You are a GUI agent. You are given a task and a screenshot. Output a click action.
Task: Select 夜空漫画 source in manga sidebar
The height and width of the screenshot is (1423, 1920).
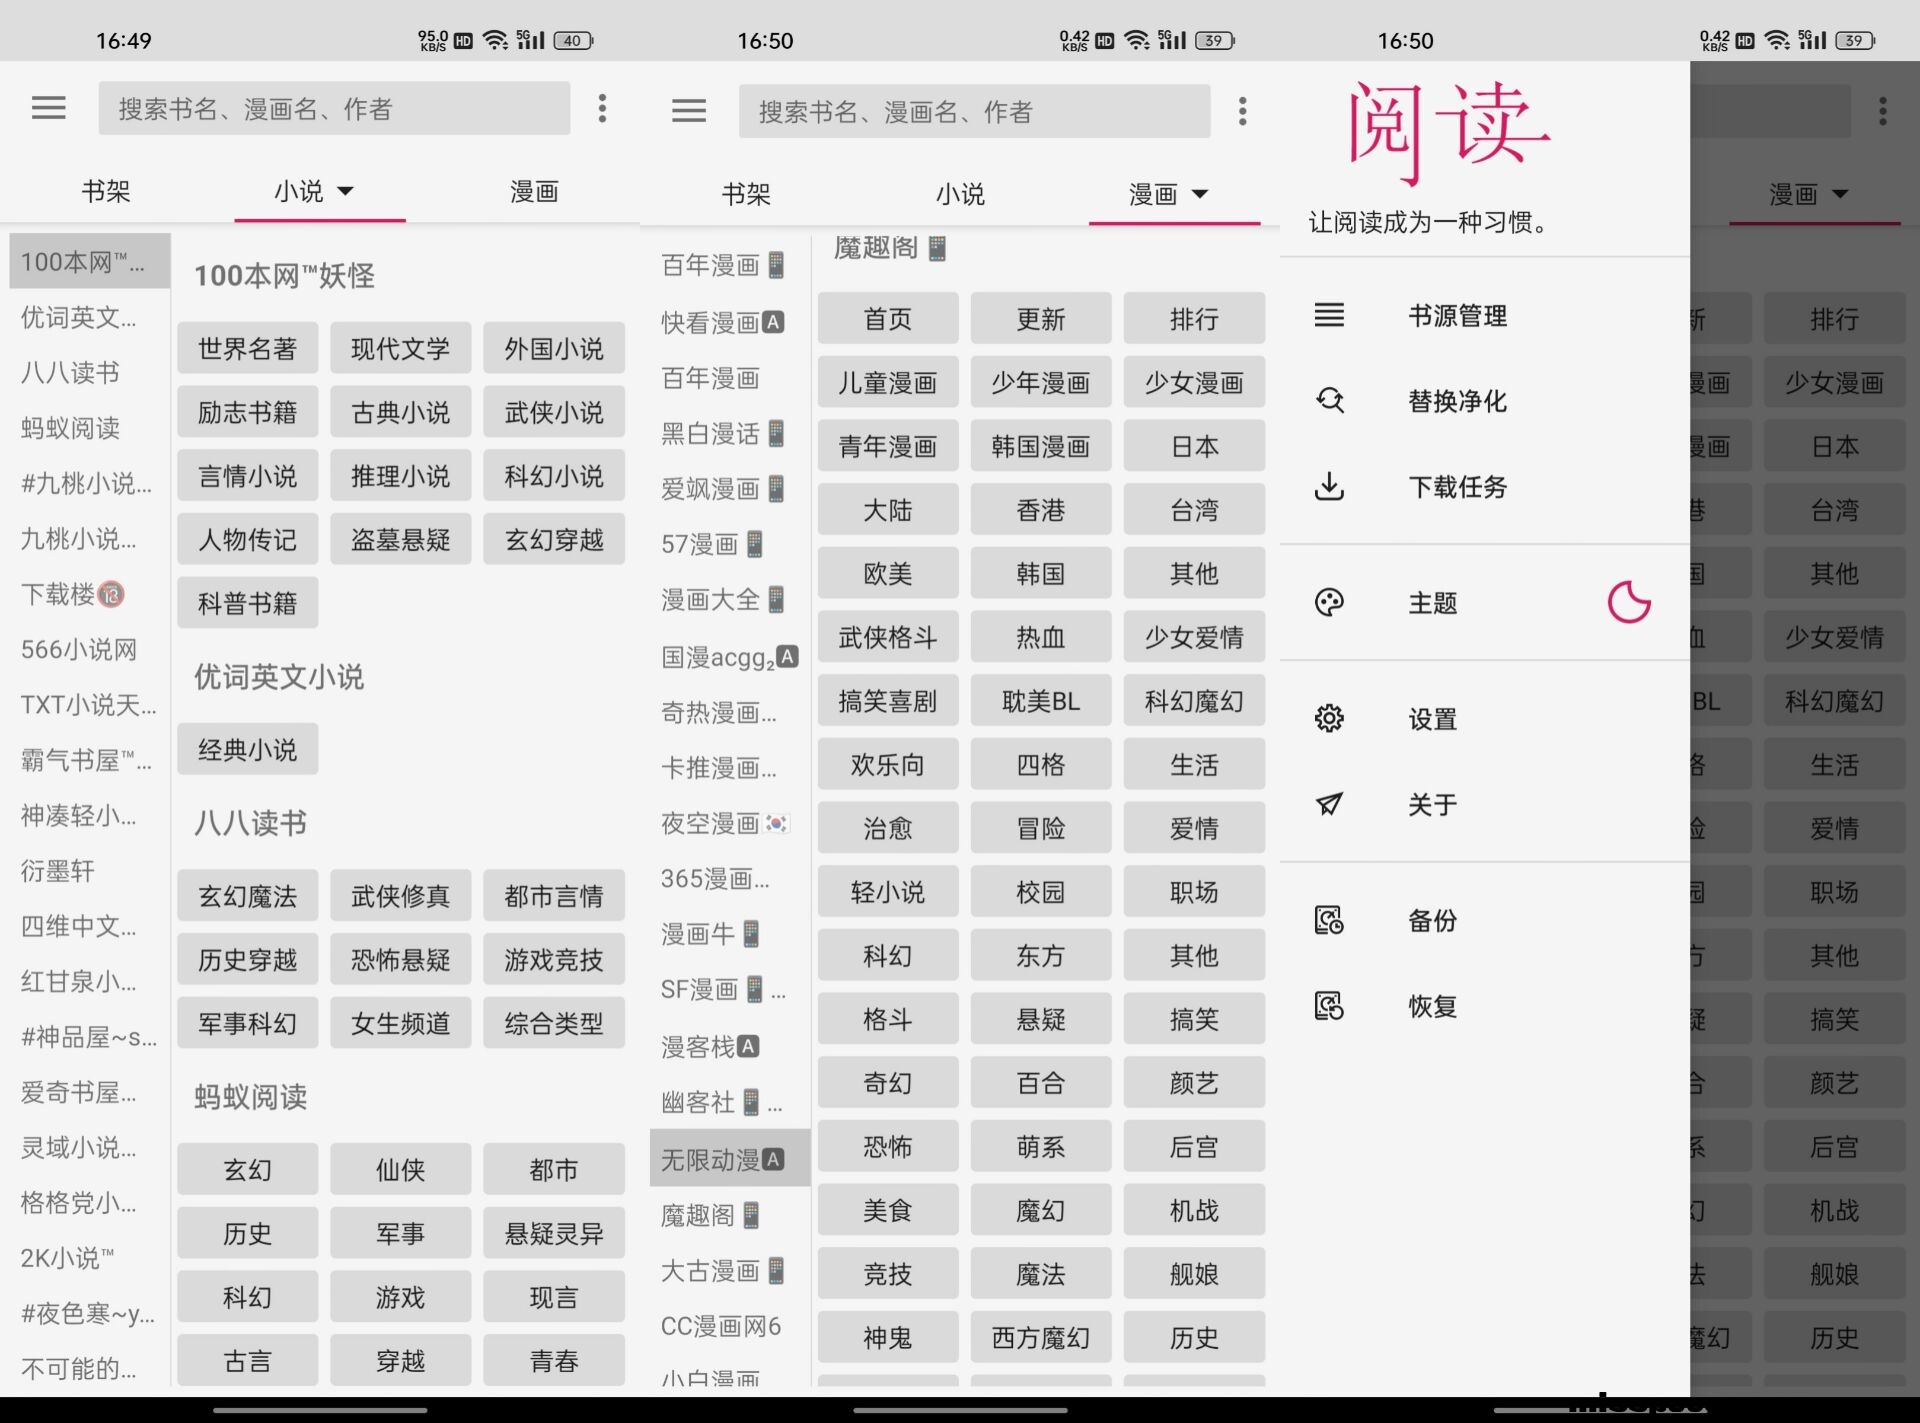(x=730, y=823)
